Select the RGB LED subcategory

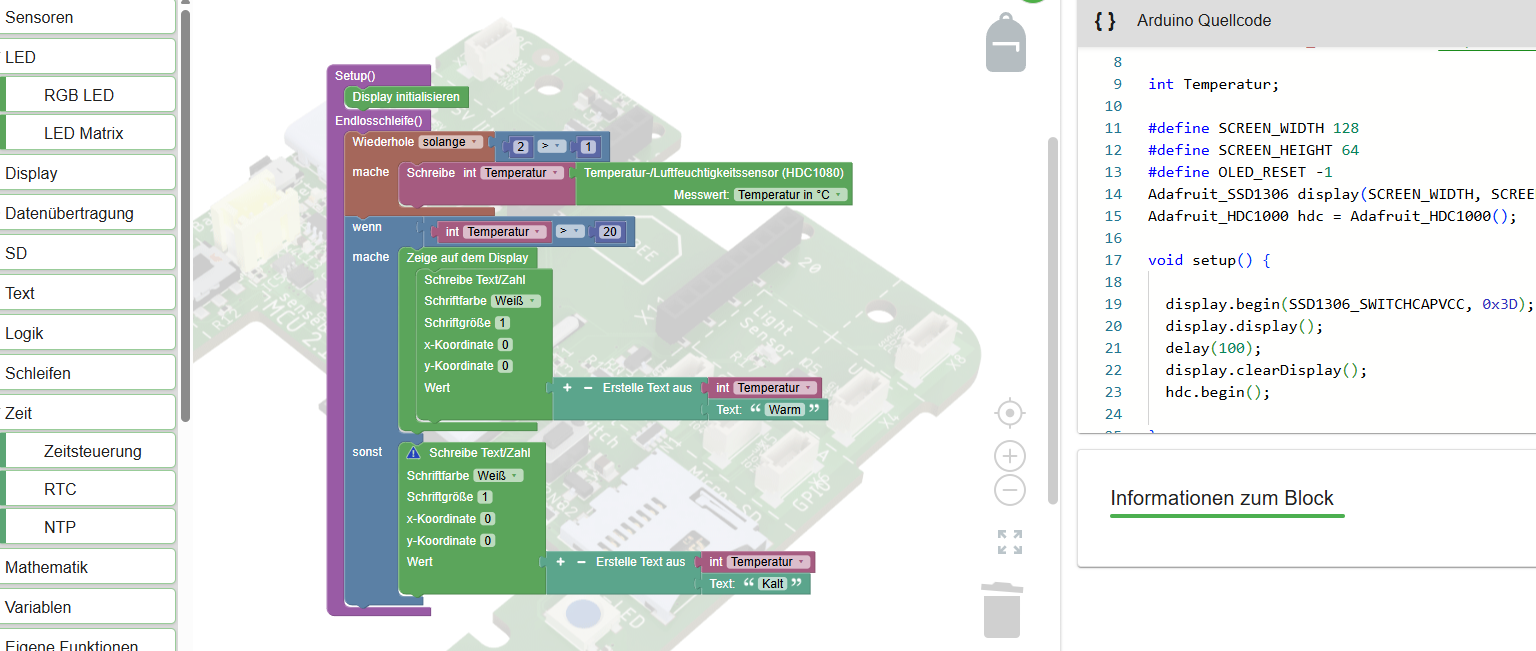pyautogui.click(x=88, y=96)
